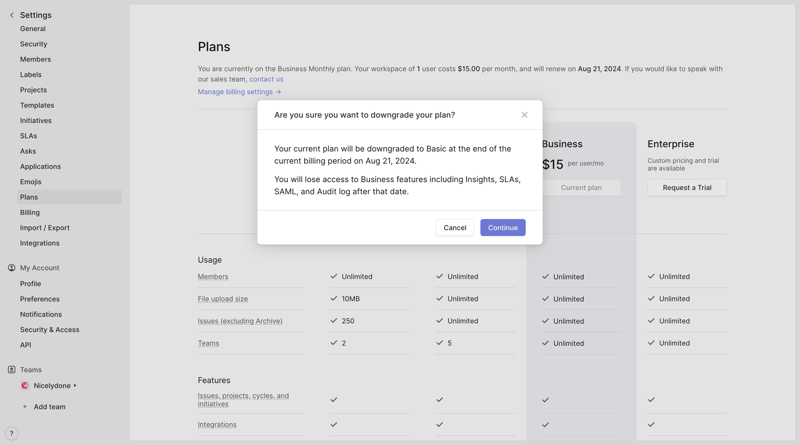This screenshot has height=445, width=800.
Task: Click the Teams section icon
Action: 12,369
